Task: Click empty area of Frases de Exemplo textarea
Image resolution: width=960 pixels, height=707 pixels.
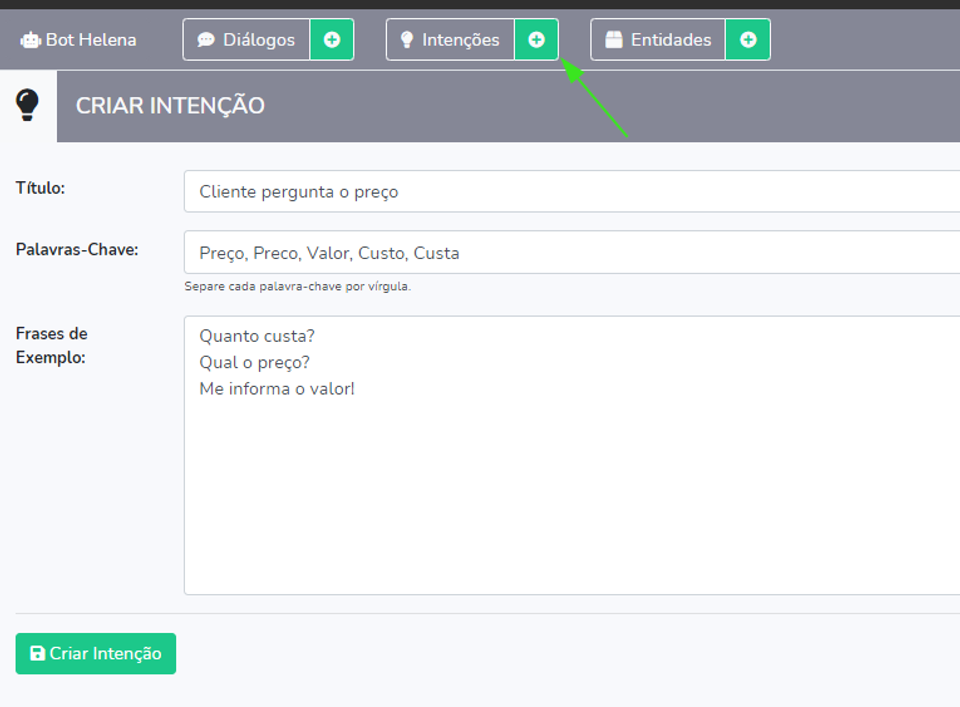Action: (x=570, y=500)
